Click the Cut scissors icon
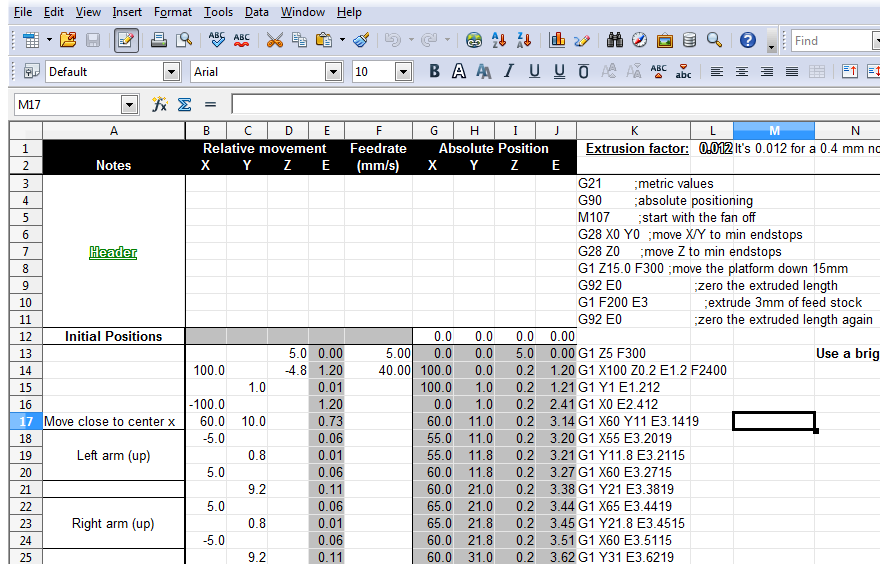This screenshot has width=880, height=564. point(274,40)
